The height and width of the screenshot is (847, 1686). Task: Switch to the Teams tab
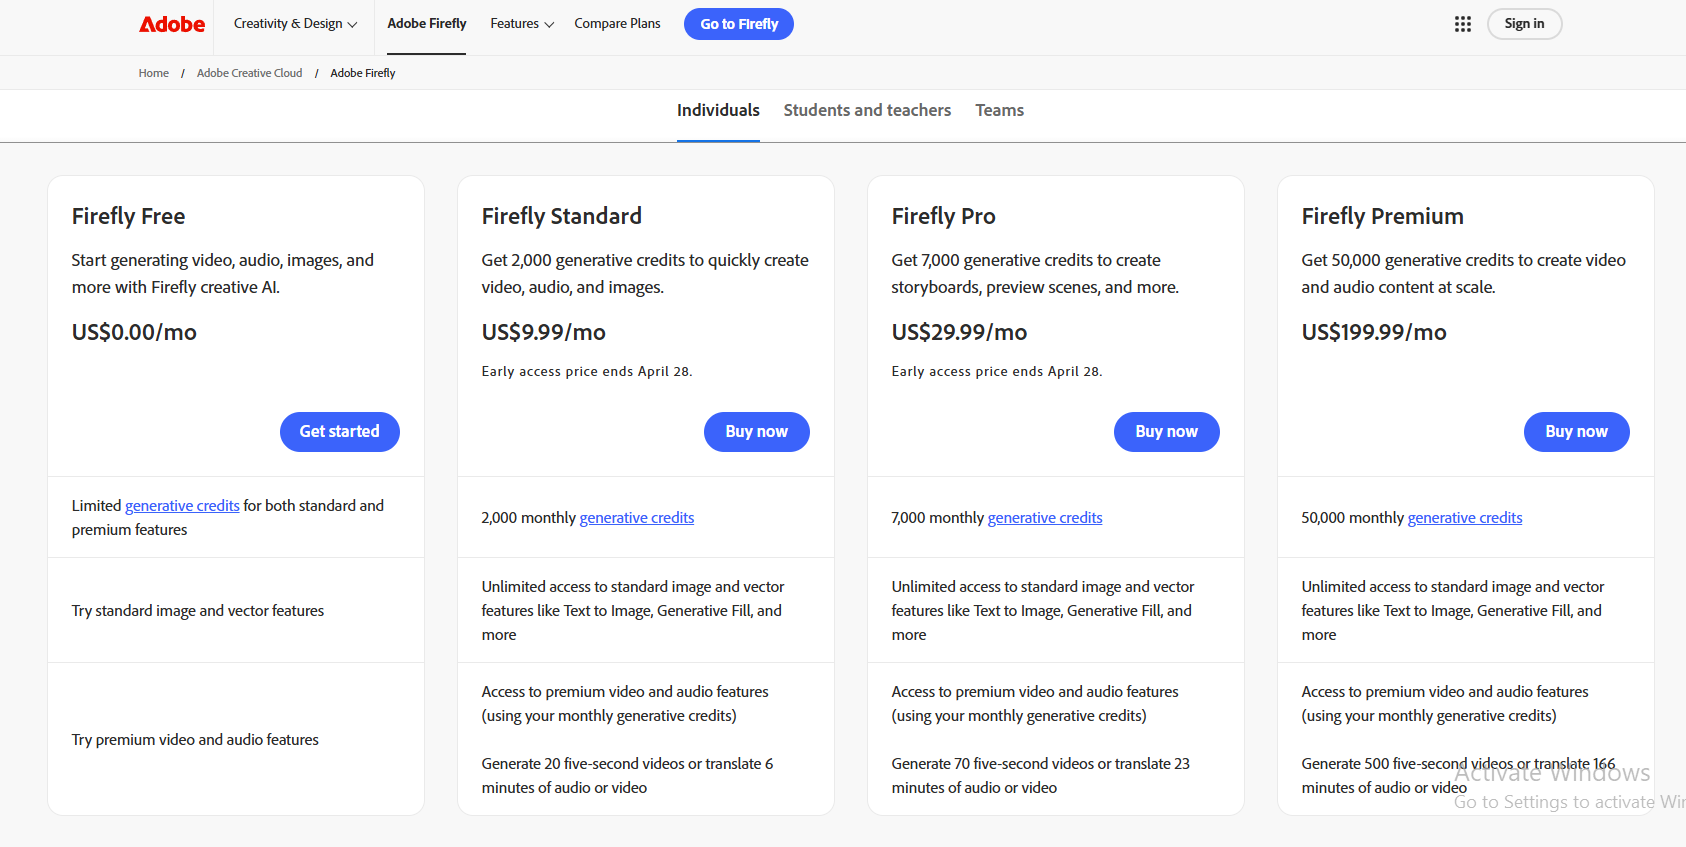click(1000, 111)
